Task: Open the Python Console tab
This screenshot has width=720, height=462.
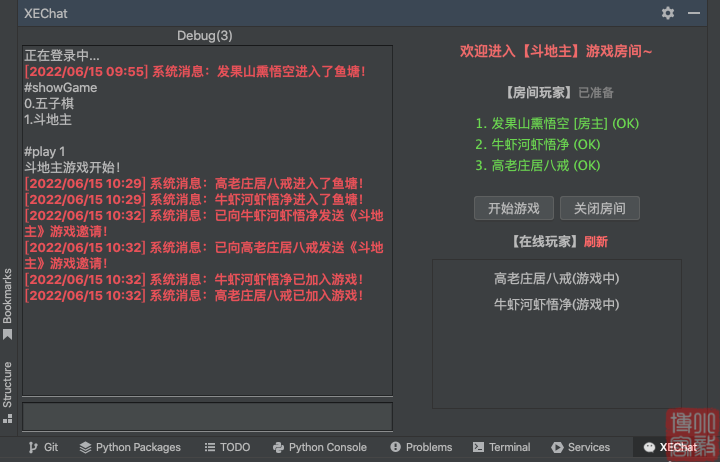Action: coord(320,447)
